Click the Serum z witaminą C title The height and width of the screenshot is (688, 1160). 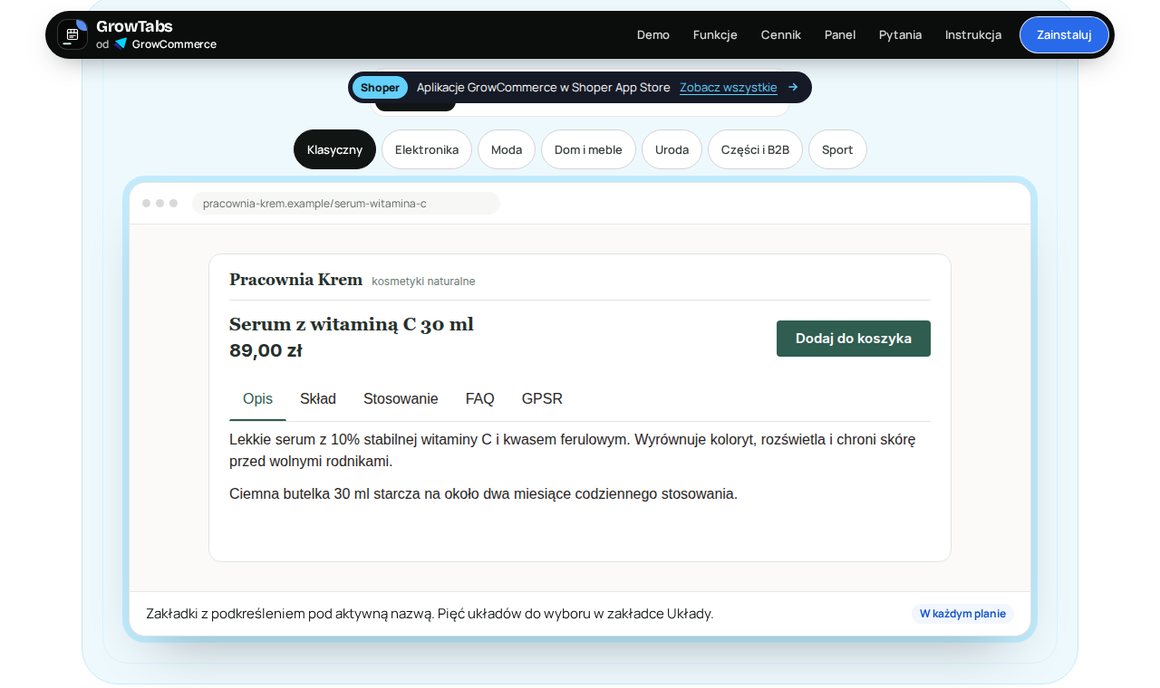pos(351,324)
